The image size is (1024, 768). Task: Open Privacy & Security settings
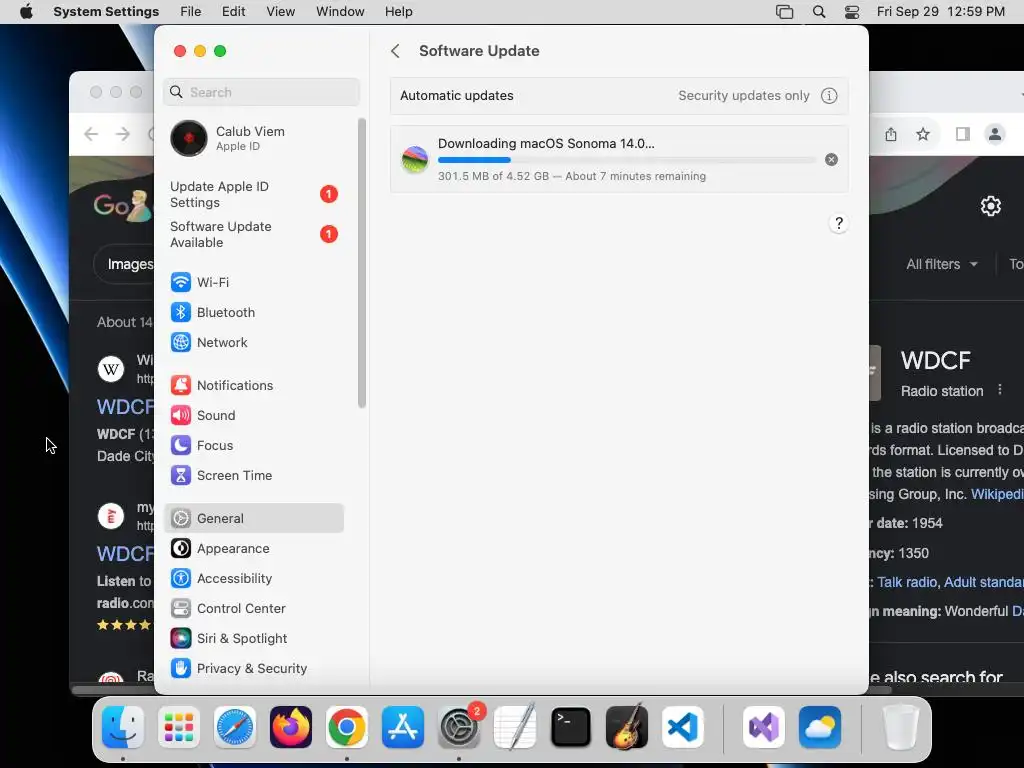pos(253,669)
